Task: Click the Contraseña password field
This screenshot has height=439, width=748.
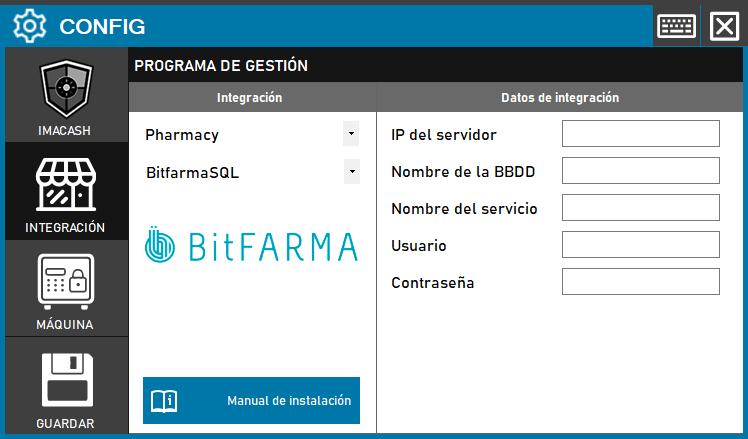Action: click(x=640, y=282)
